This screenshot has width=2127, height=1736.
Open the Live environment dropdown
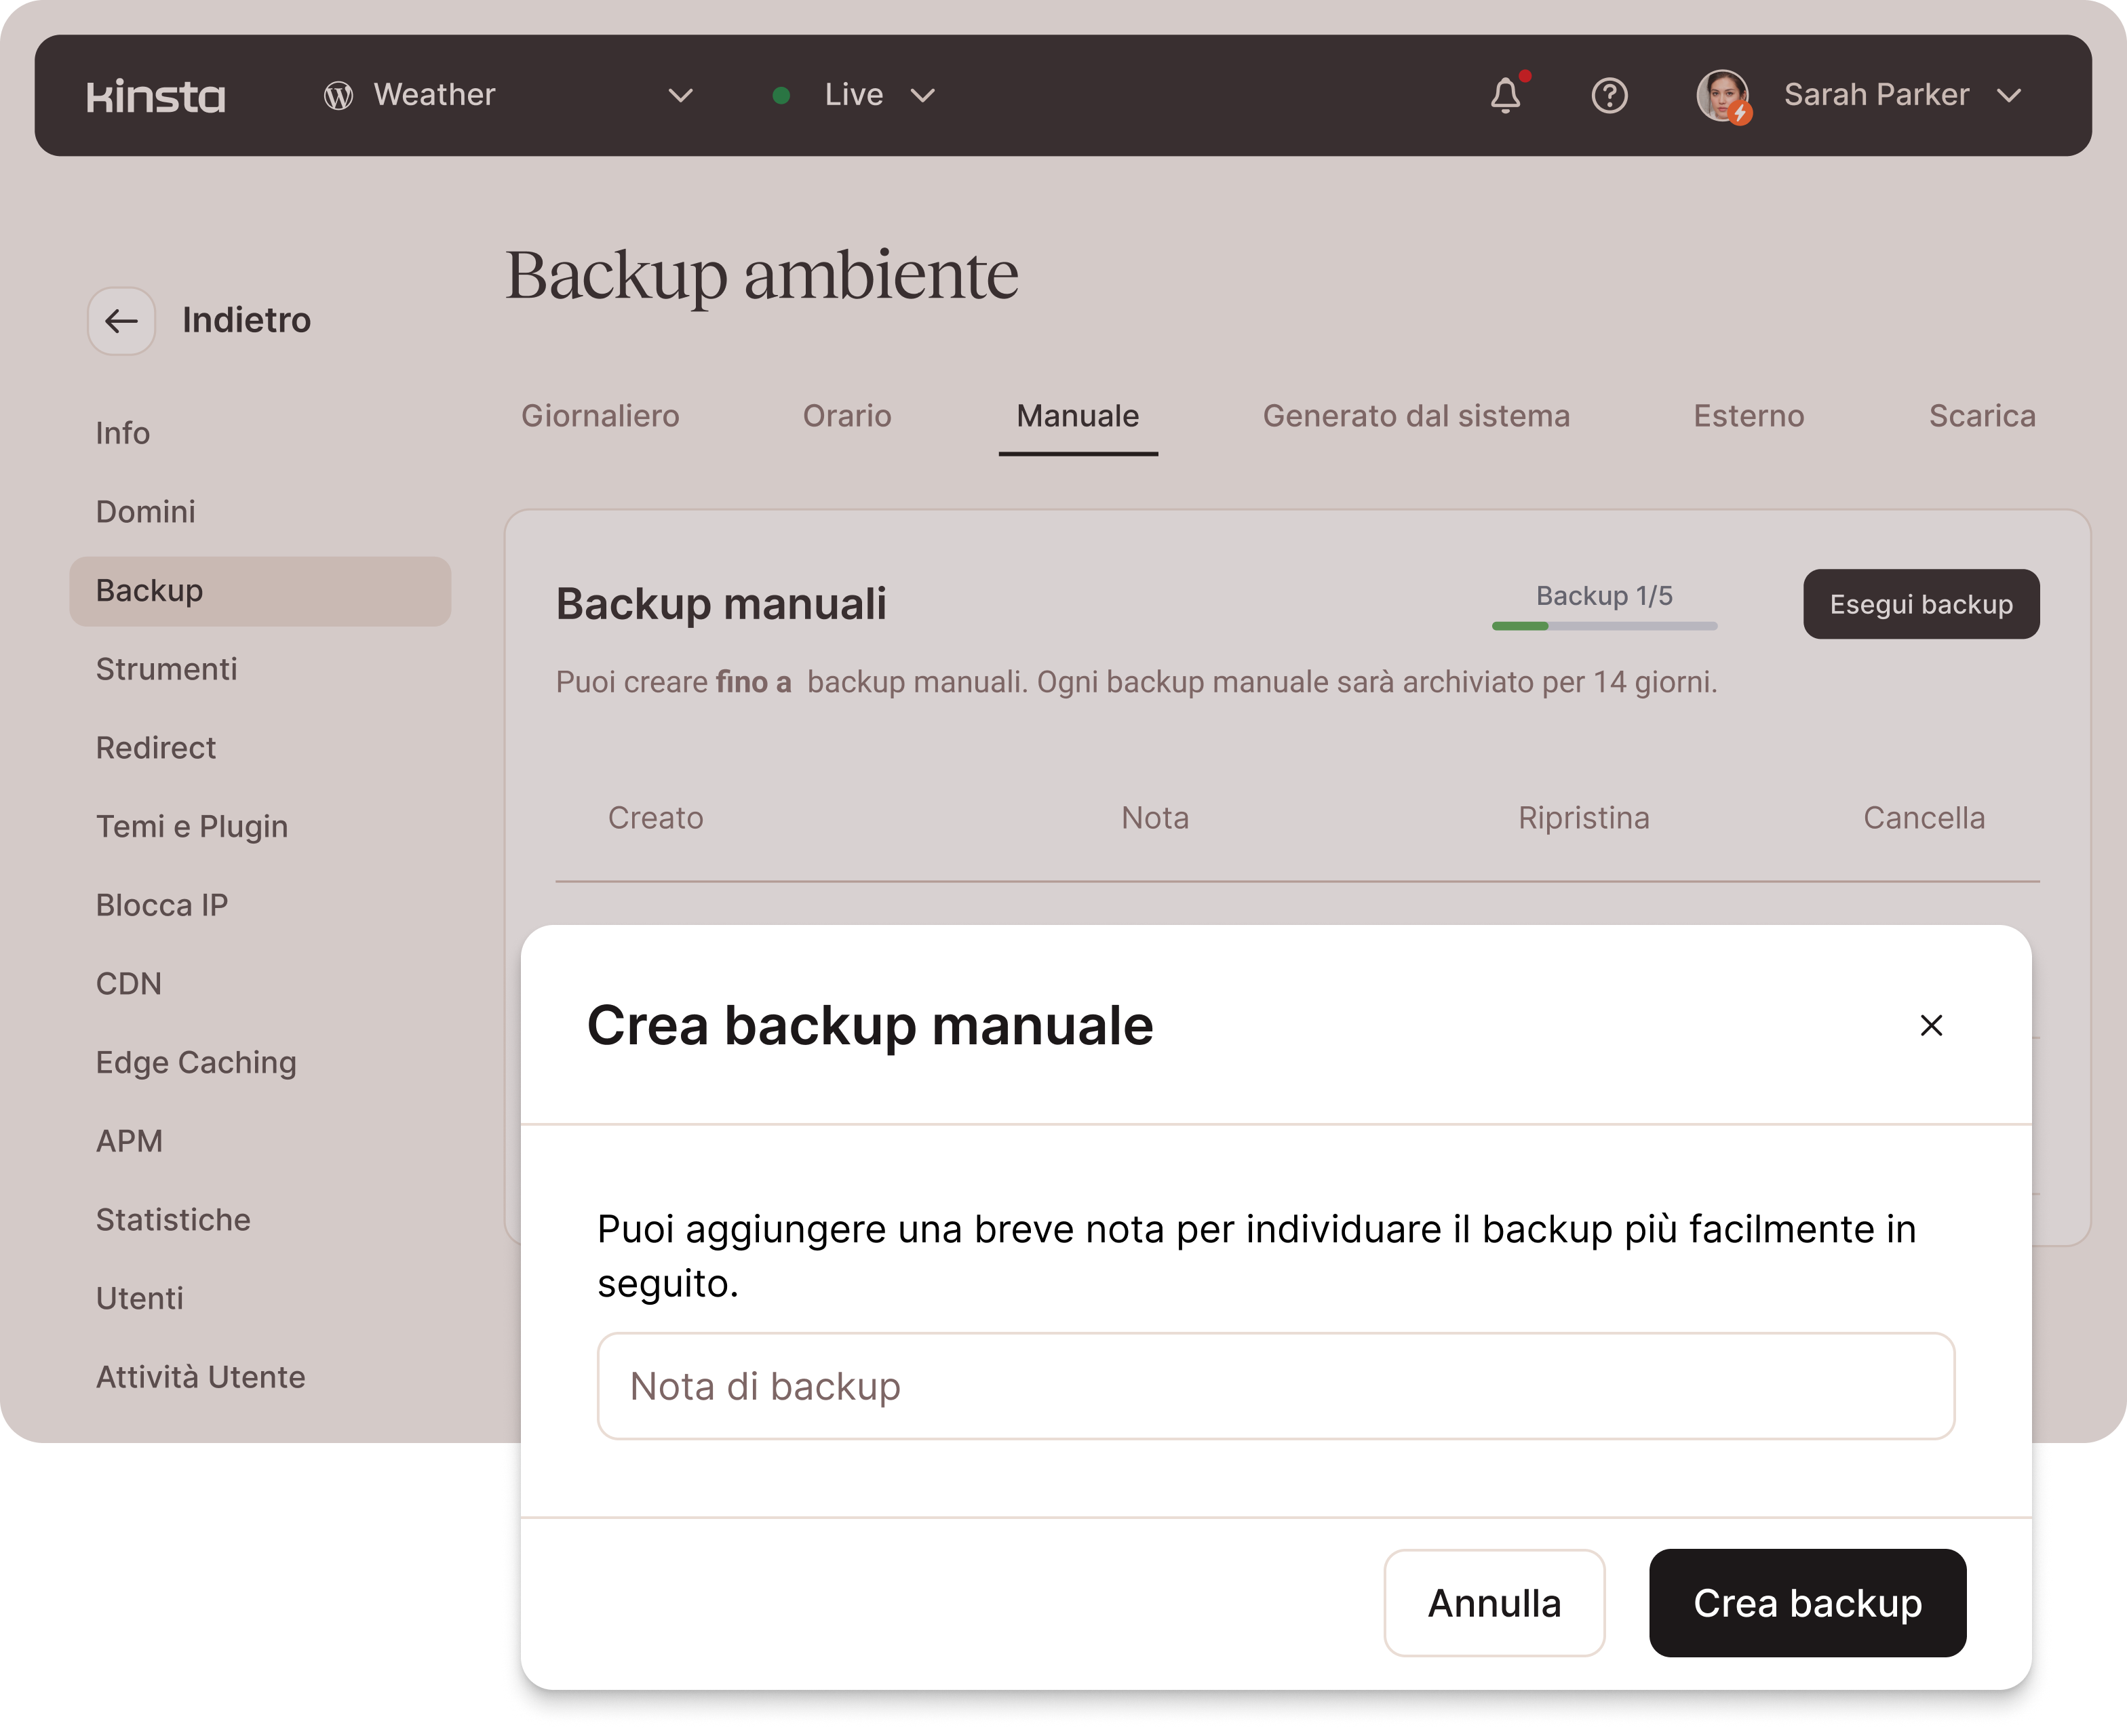click(x=922, y=96)
